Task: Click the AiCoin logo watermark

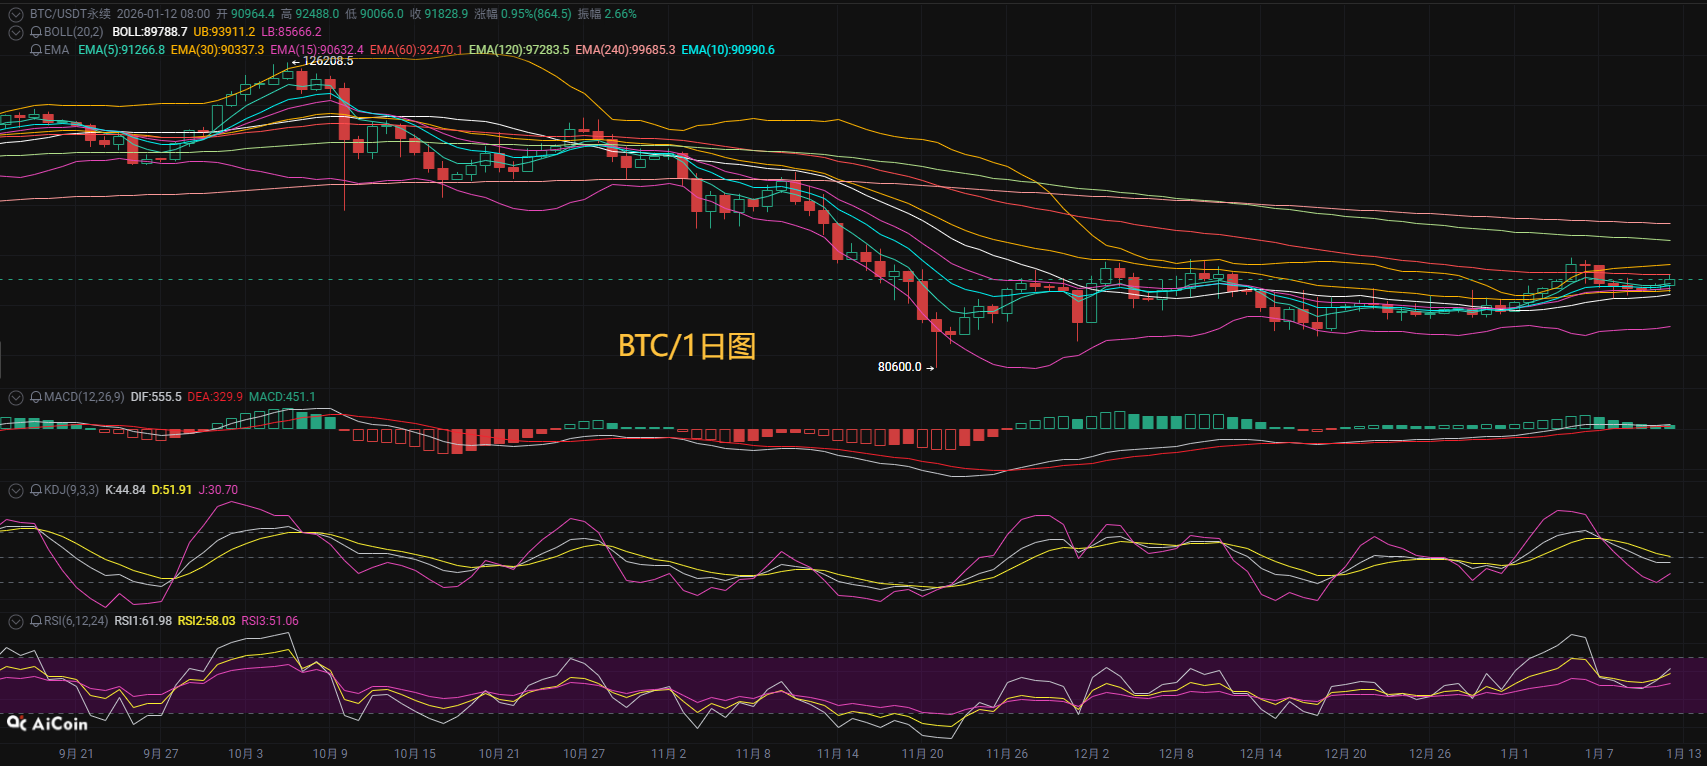Action: pos(47,723)
